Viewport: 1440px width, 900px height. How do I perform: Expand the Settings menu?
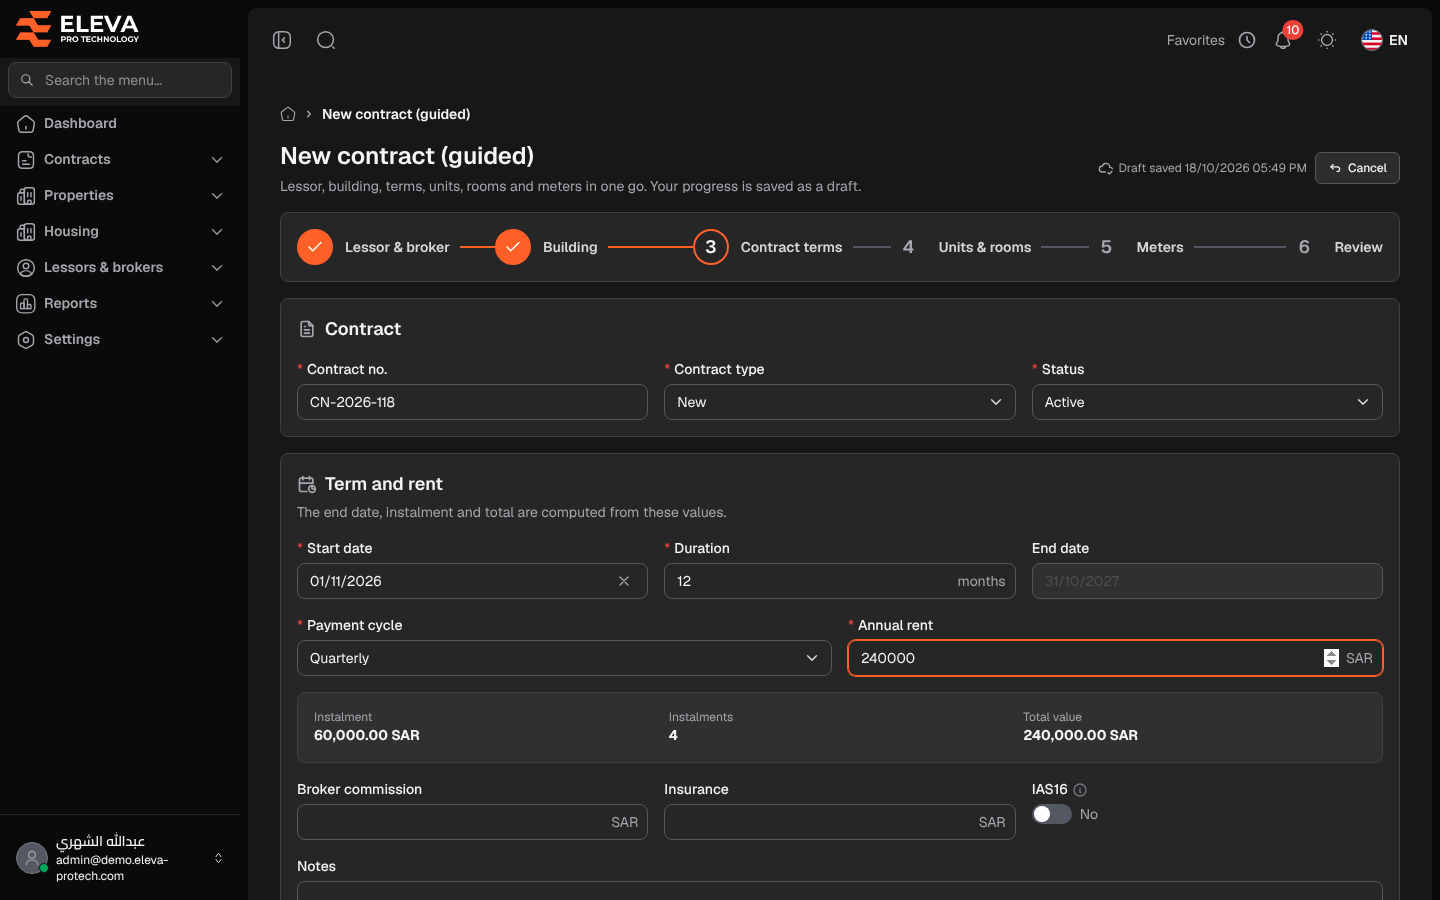tap(120, 340)
